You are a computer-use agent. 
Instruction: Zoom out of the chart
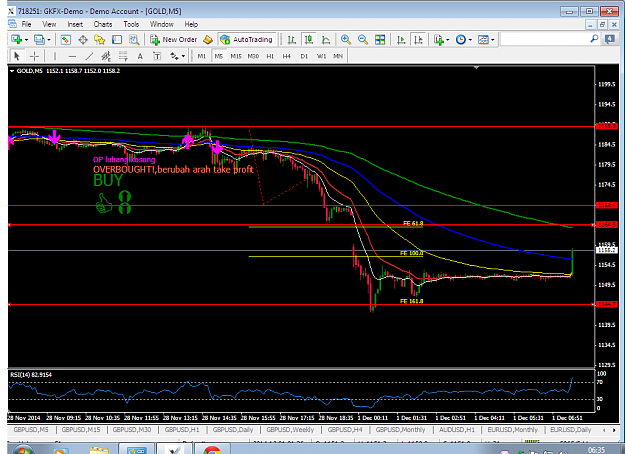(x=363, y=39)
